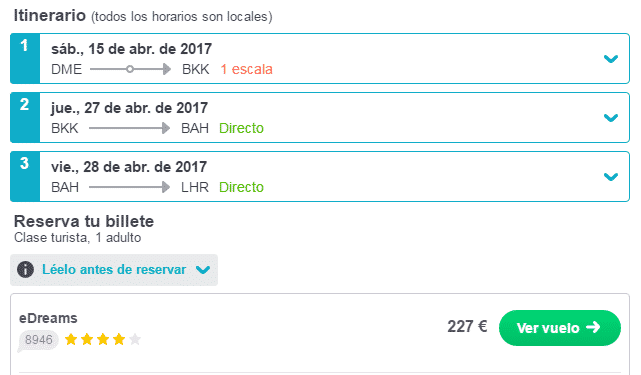Open Léelo antes de reservar dropdown arrow
The width and height of the screenshot is (641, 375).
click(x=203, y=270)
